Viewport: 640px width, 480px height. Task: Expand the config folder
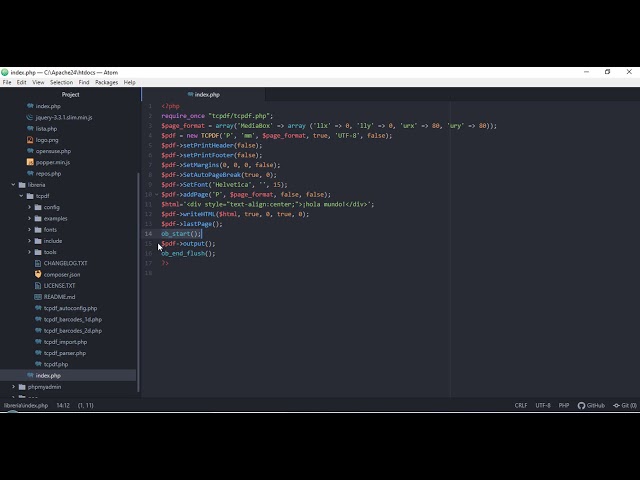click(x=30, y=207)
